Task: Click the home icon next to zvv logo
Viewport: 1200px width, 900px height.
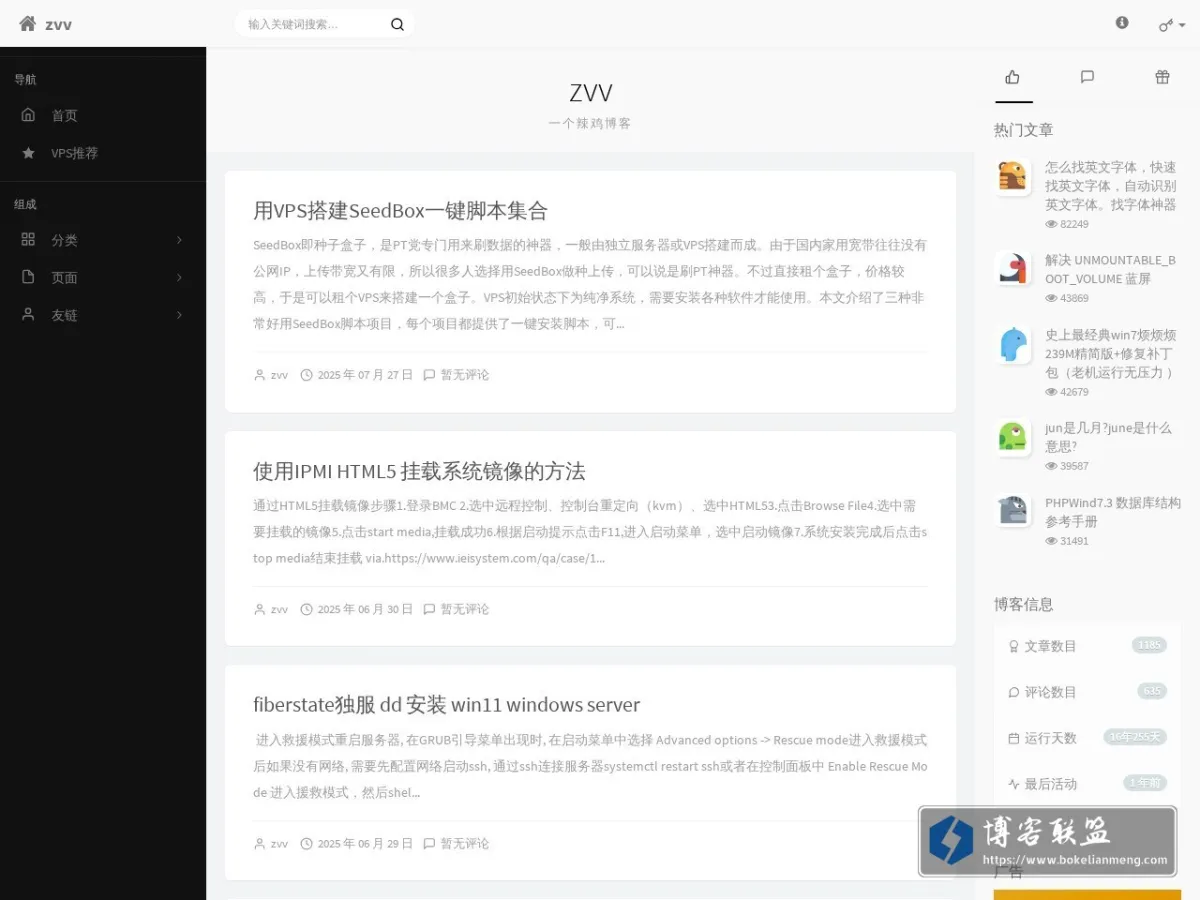Action: point(27,23)
